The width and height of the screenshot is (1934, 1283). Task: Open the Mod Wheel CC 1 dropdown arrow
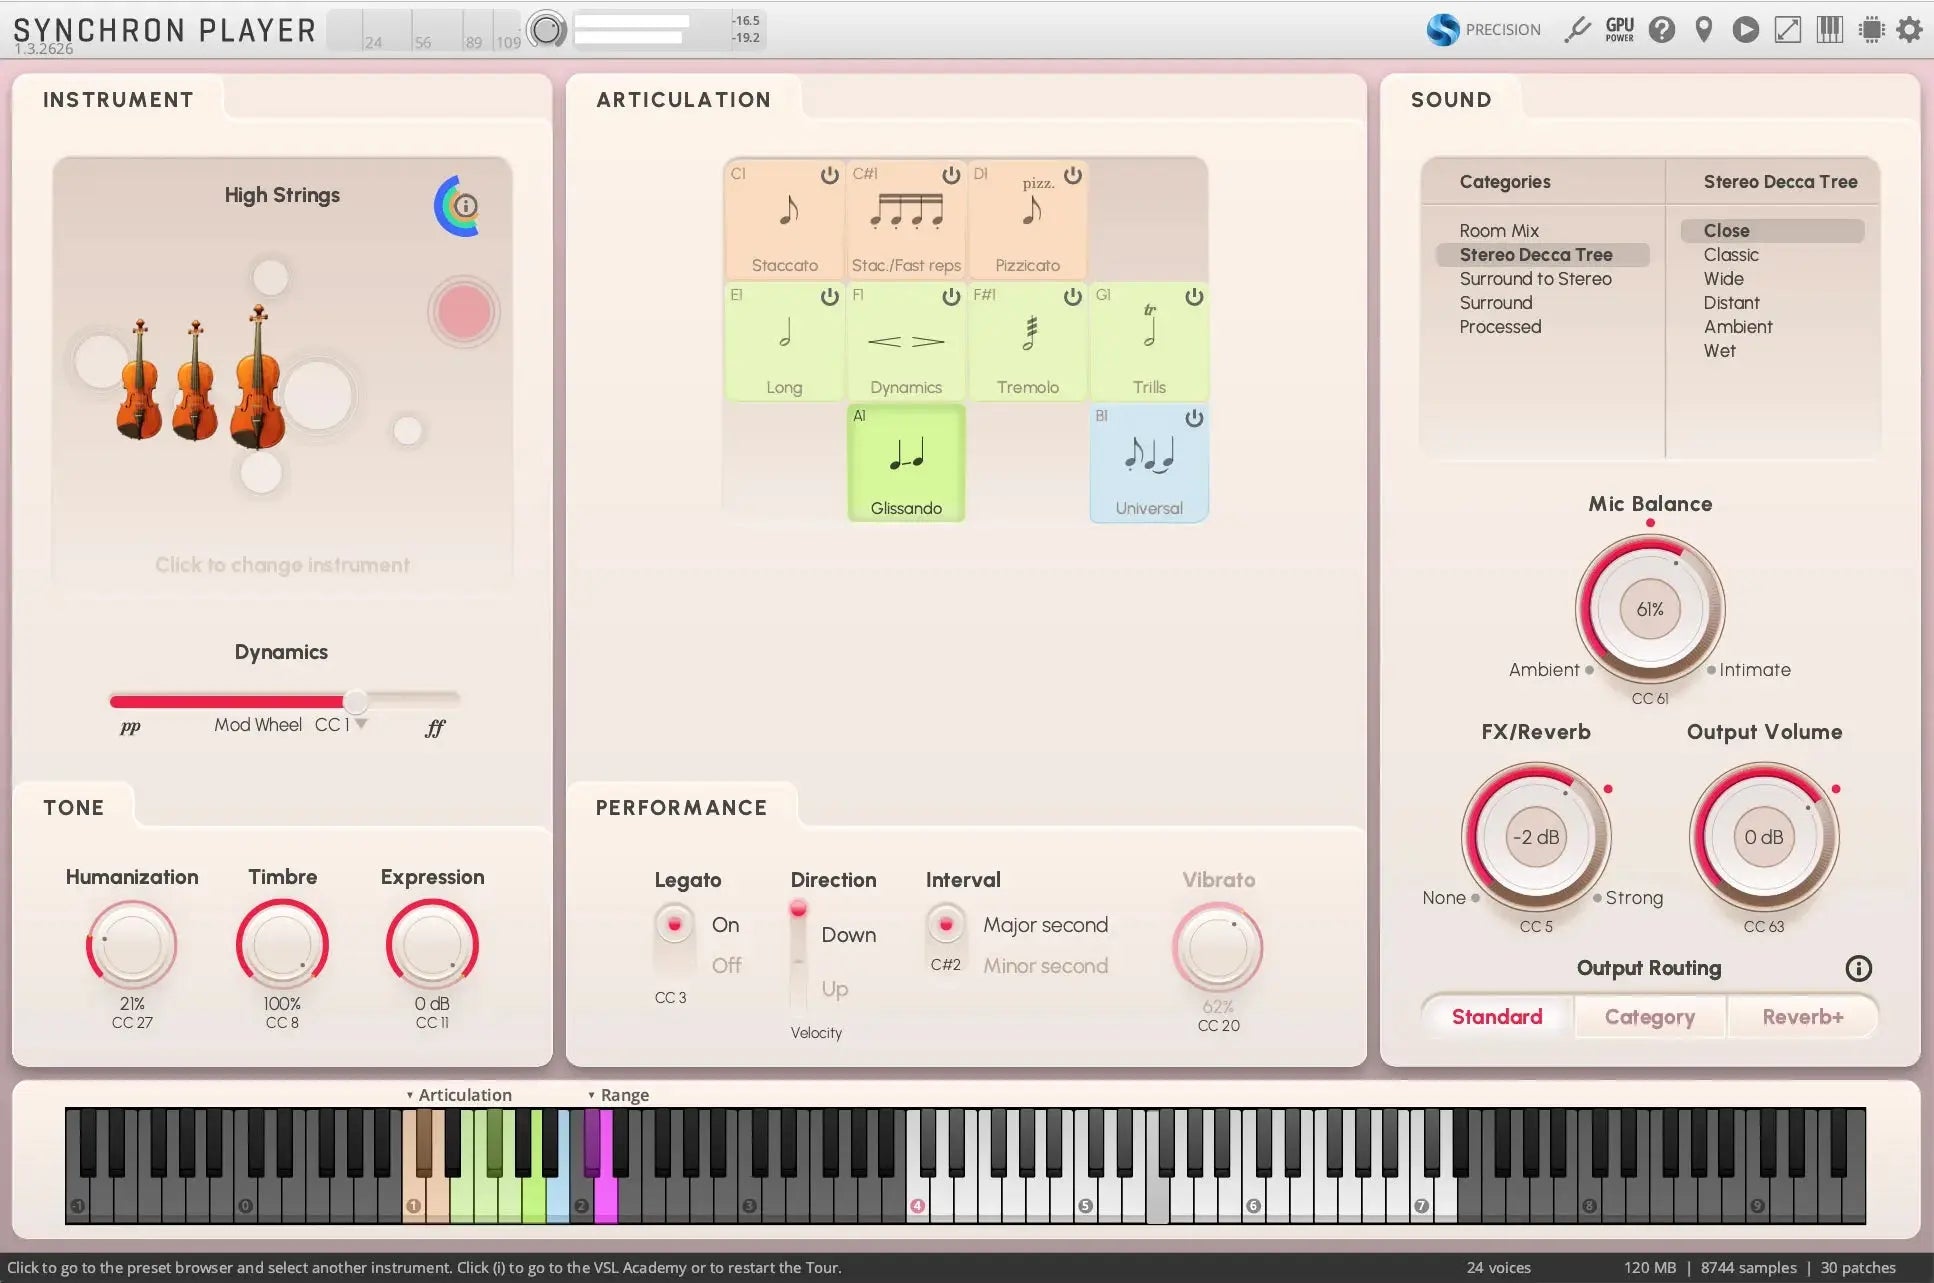tap(361, 724)
